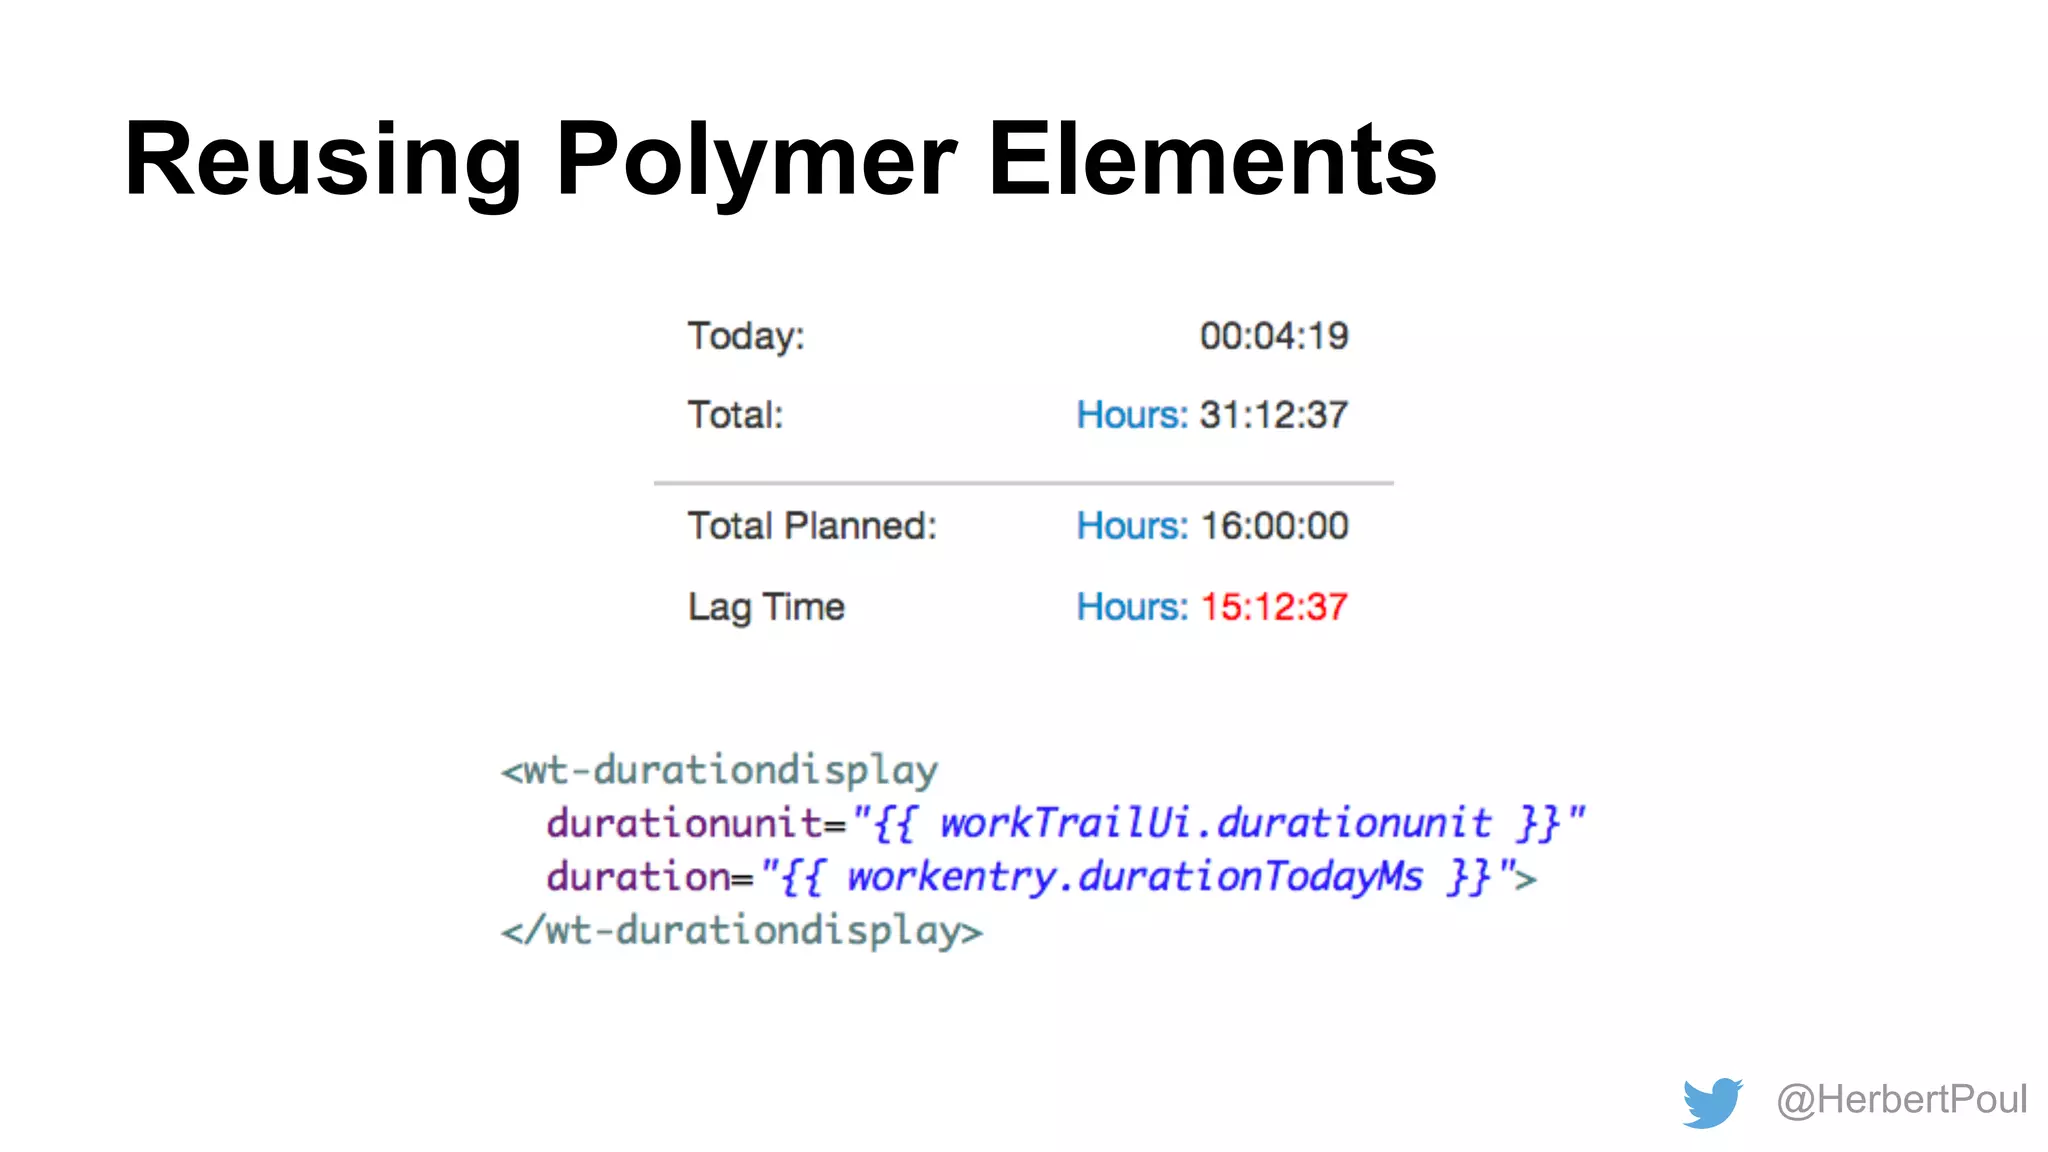The height and width of the screenshot is (1152, 2048).
Task: Click the workTrailUi.durationunit binding value
Action: click(x=1217, y=823)
